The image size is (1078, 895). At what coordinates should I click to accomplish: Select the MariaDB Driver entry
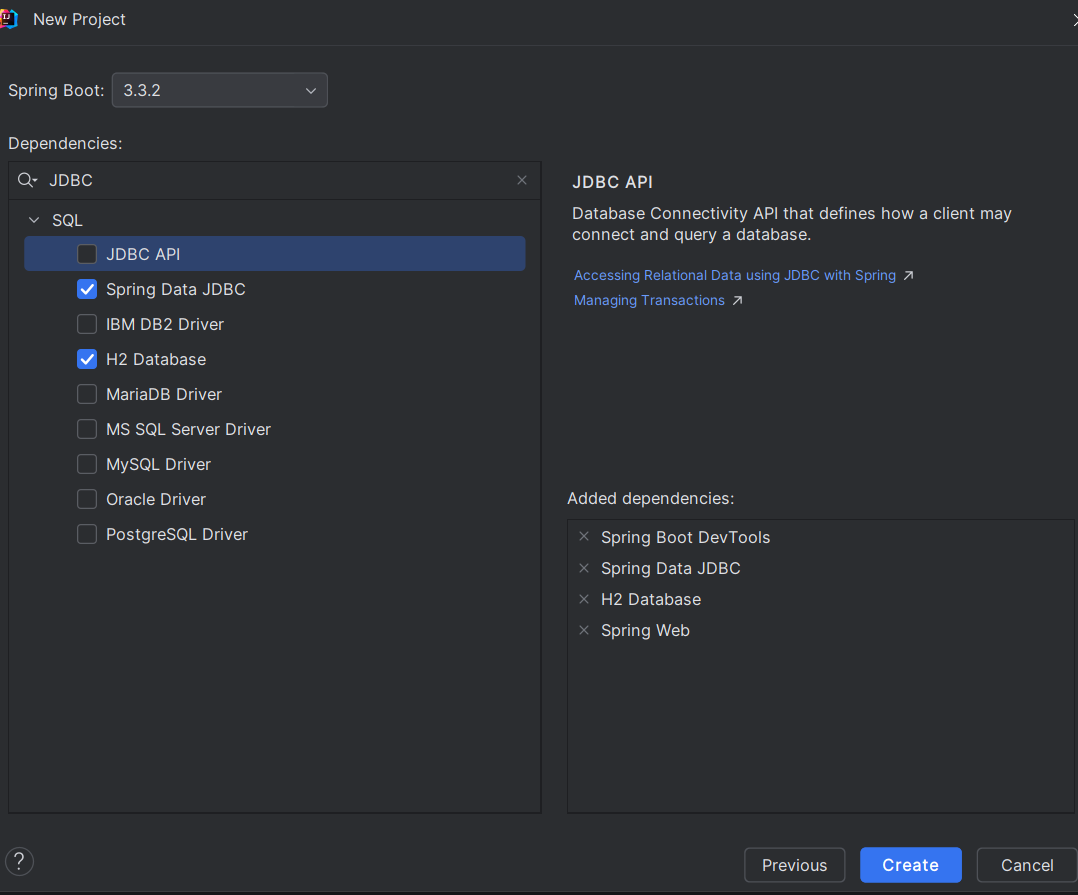coord(164,394)
